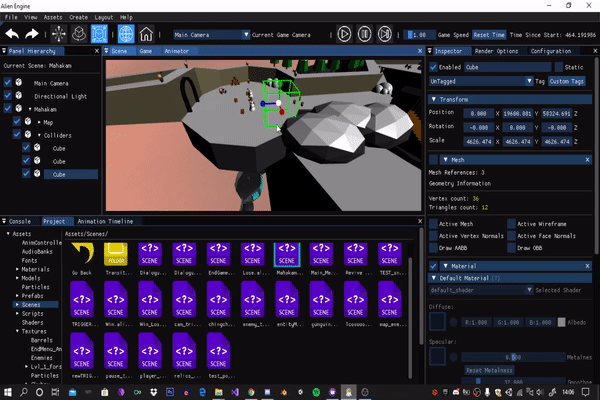Click the Custom Tags button
The width and height of the screenshot is (600, 400).
click(566, 81)
